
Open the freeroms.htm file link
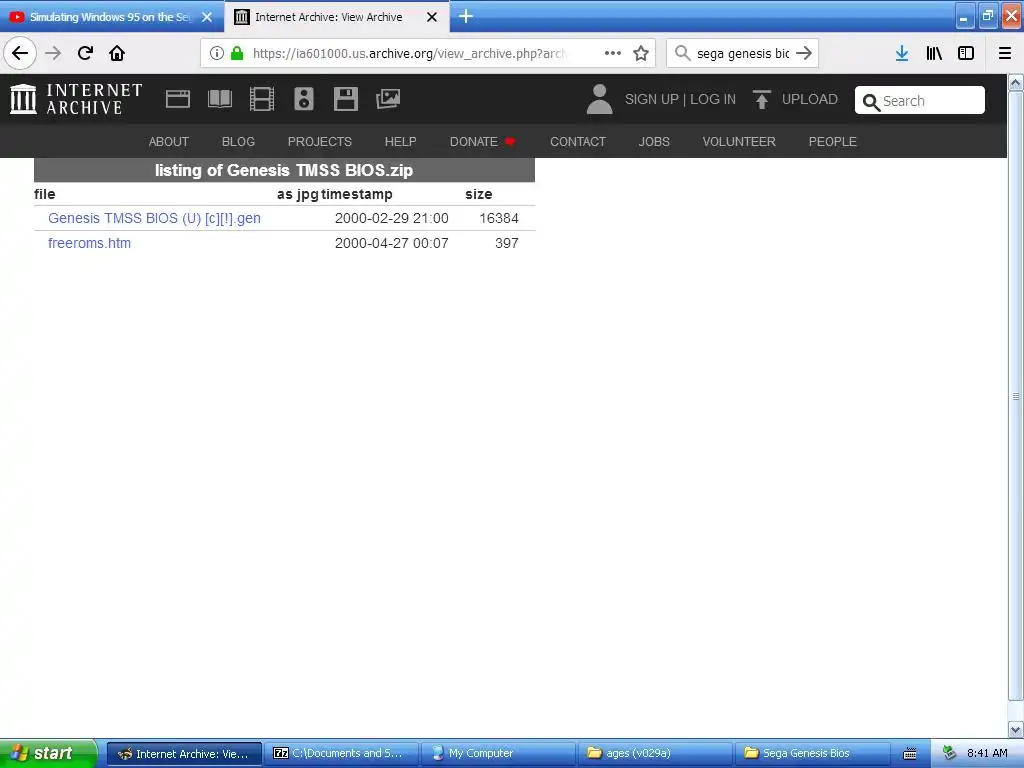tap(89, 243)
